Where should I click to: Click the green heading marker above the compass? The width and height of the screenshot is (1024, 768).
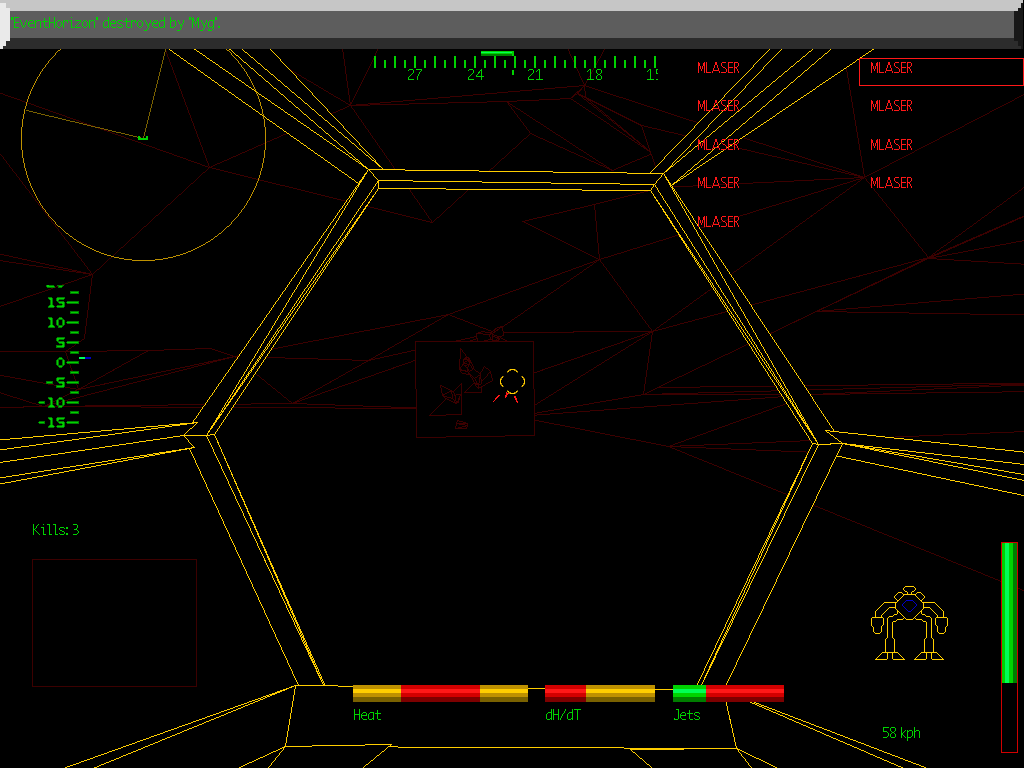point(497,53)
